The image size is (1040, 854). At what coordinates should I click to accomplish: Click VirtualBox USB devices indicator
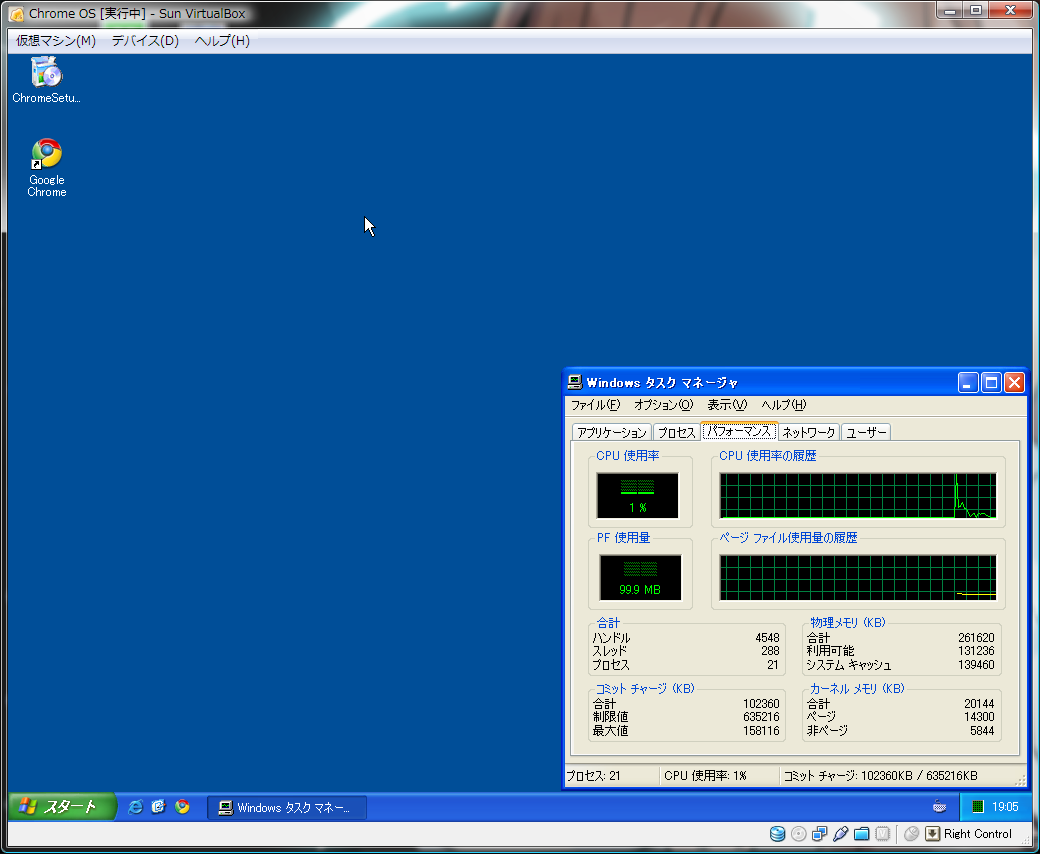click(x=840, y=833)
